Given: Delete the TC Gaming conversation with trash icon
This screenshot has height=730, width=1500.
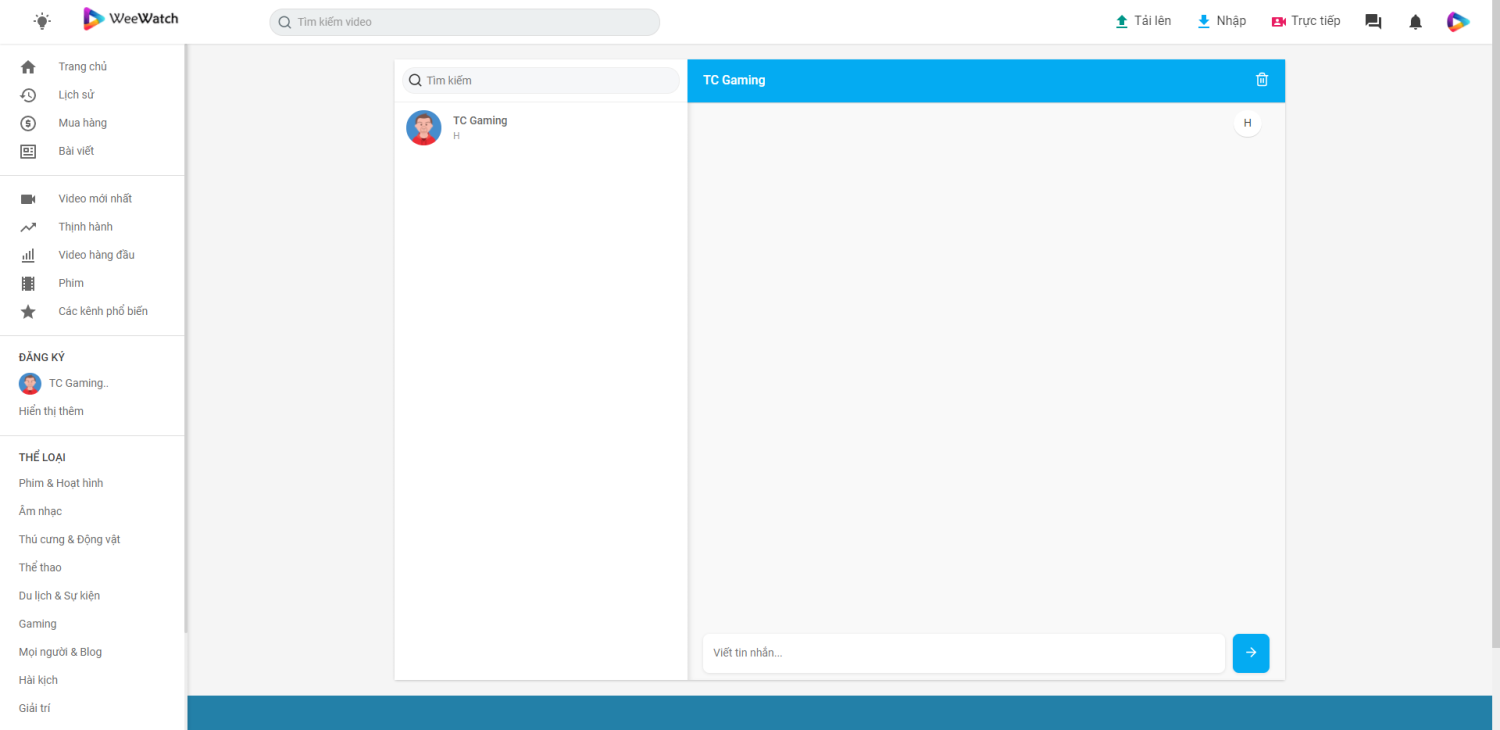Looking at the screenshot, I should pos(1262,80).
